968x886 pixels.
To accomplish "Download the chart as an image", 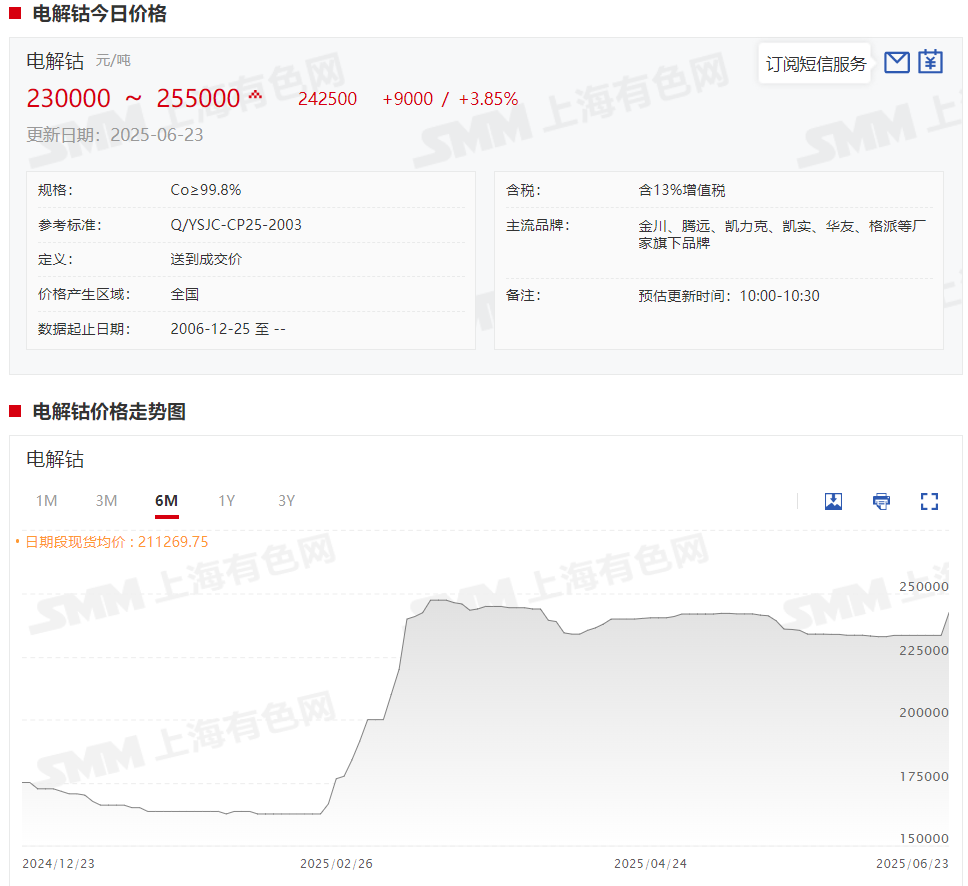I will tap(833, 501).
